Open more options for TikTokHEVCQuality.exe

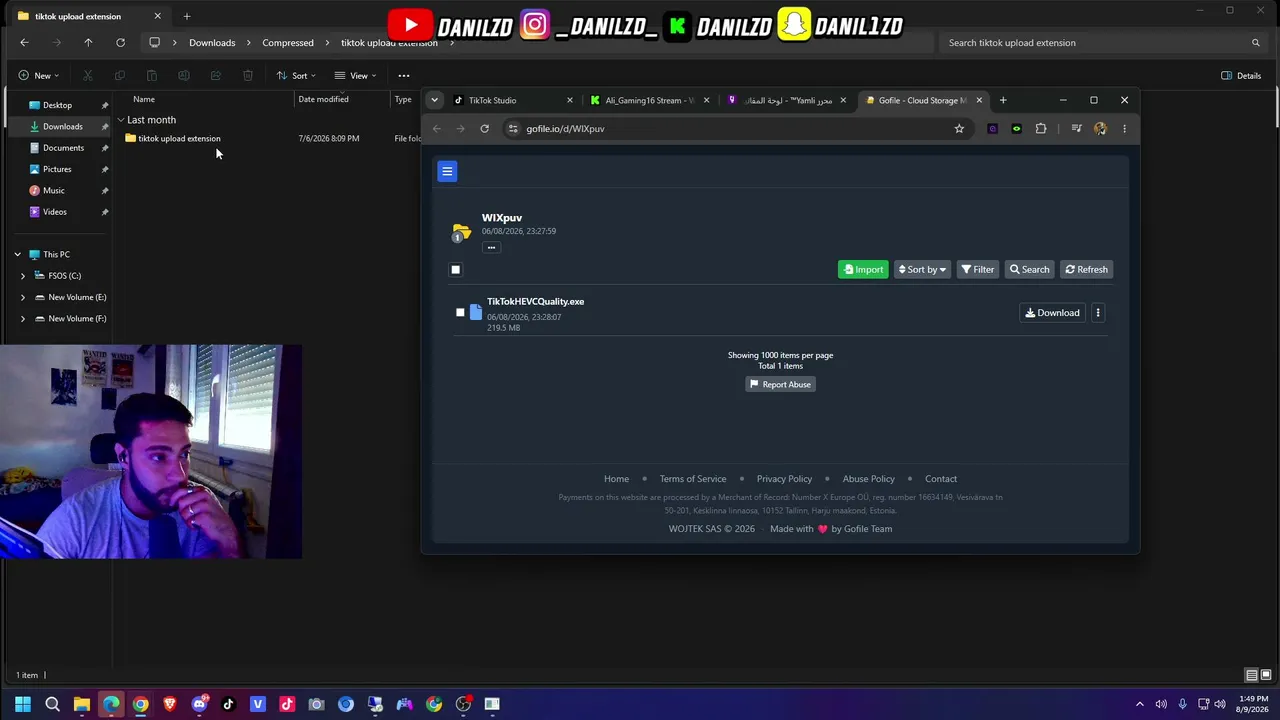pos(1098,313)
